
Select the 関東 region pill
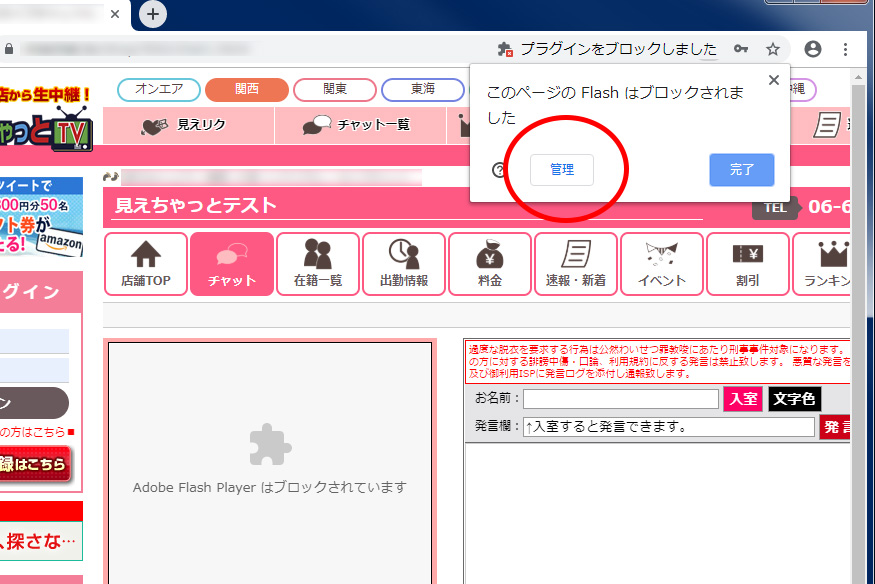pos(335,89)
